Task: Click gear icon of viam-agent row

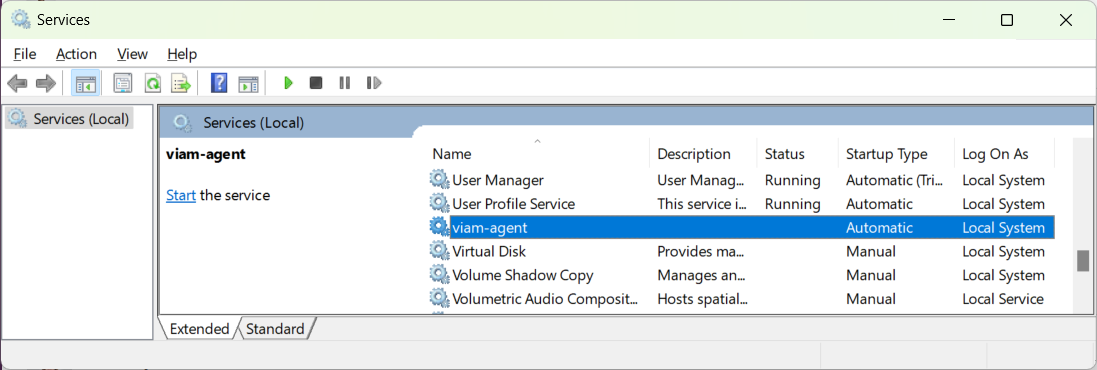Action: tap(439, 227)
